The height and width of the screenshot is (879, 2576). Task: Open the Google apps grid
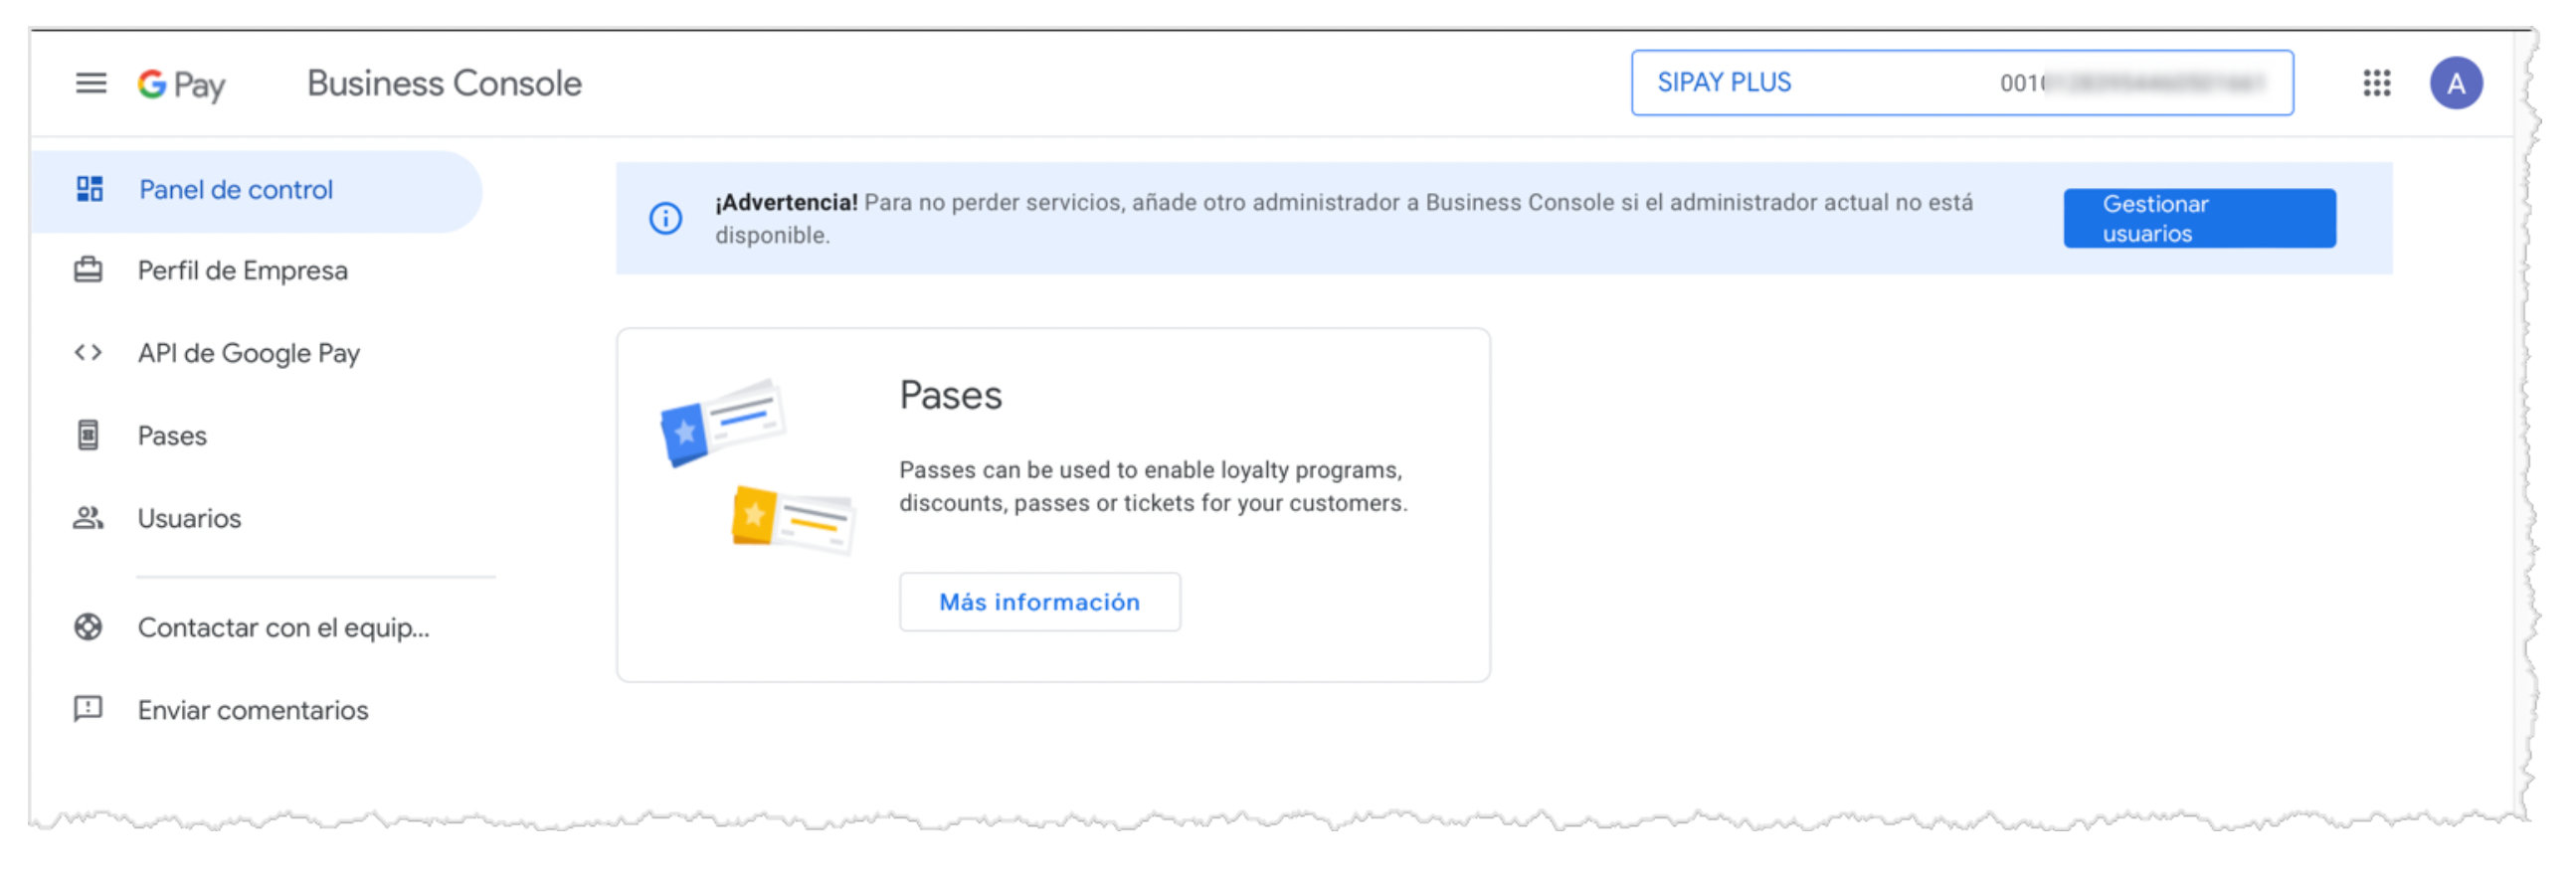2376,83
